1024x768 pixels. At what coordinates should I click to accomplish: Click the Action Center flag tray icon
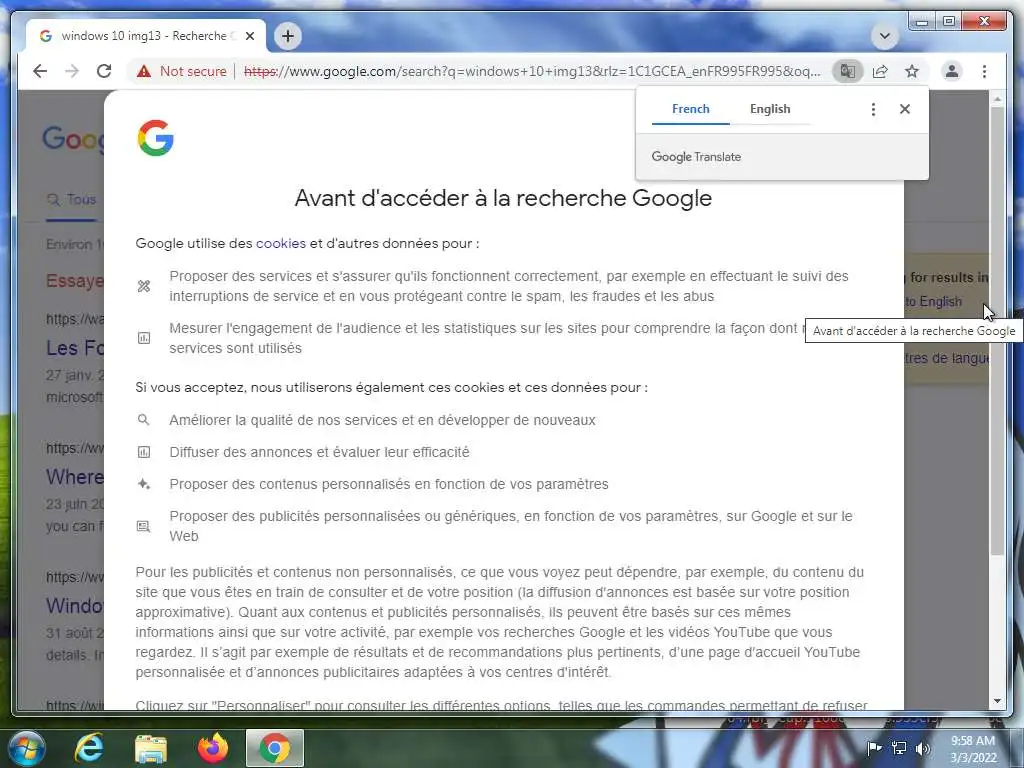(874, 748)
